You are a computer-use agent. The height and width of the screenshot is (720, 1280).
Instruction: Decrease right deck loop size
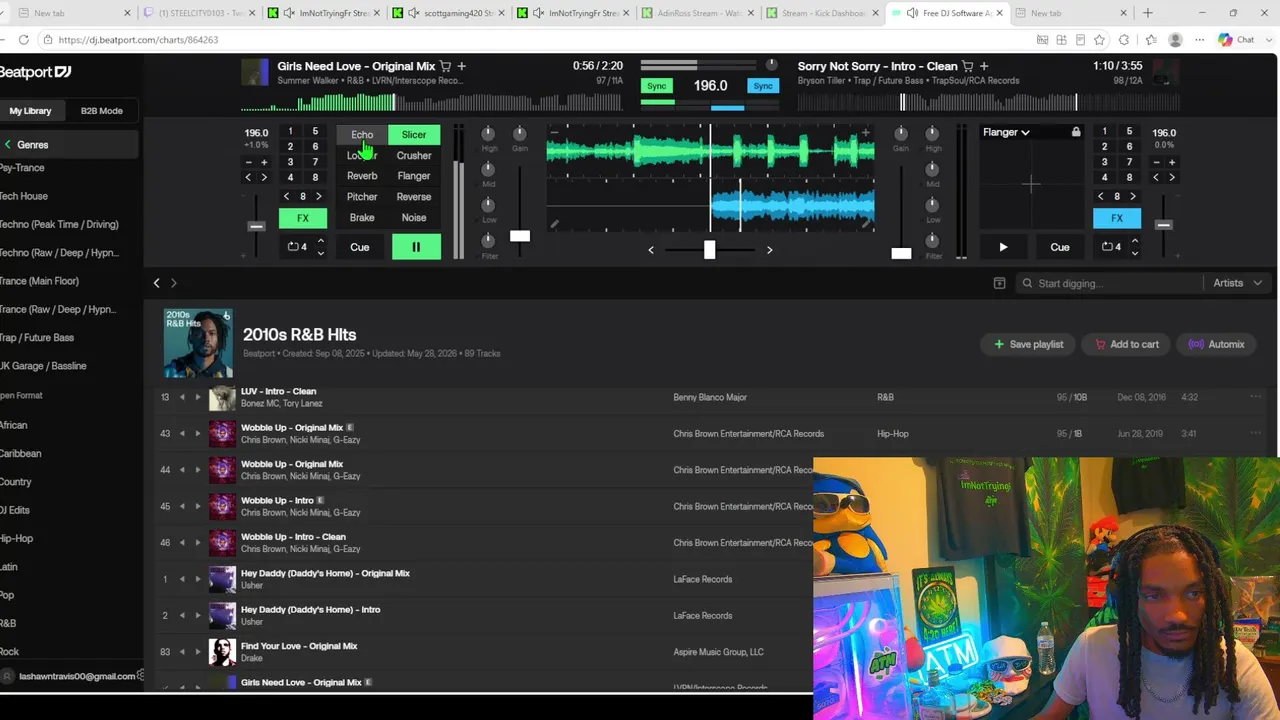click(1134, 253)
